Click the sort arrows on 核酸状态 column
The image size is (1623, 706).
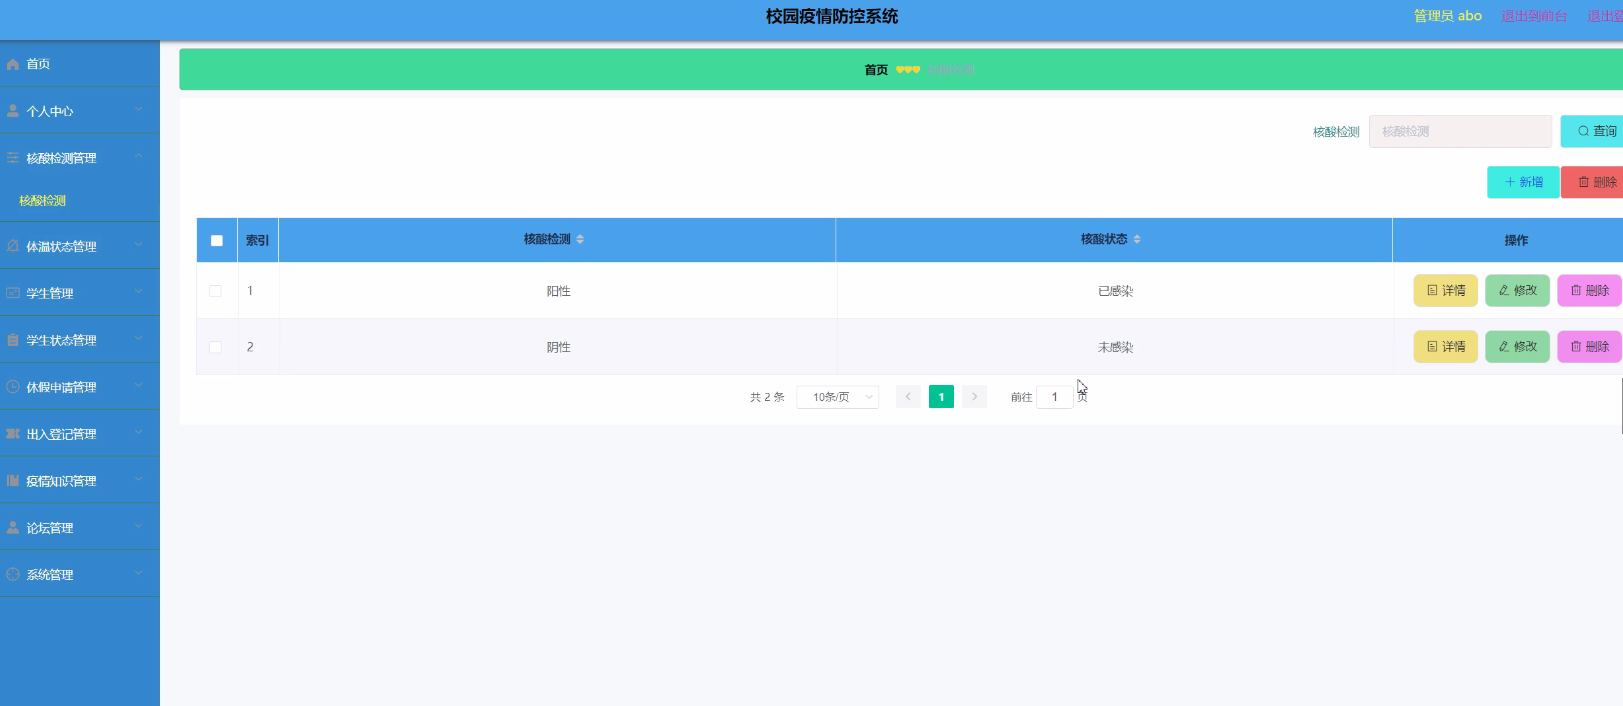point(1137,239)
